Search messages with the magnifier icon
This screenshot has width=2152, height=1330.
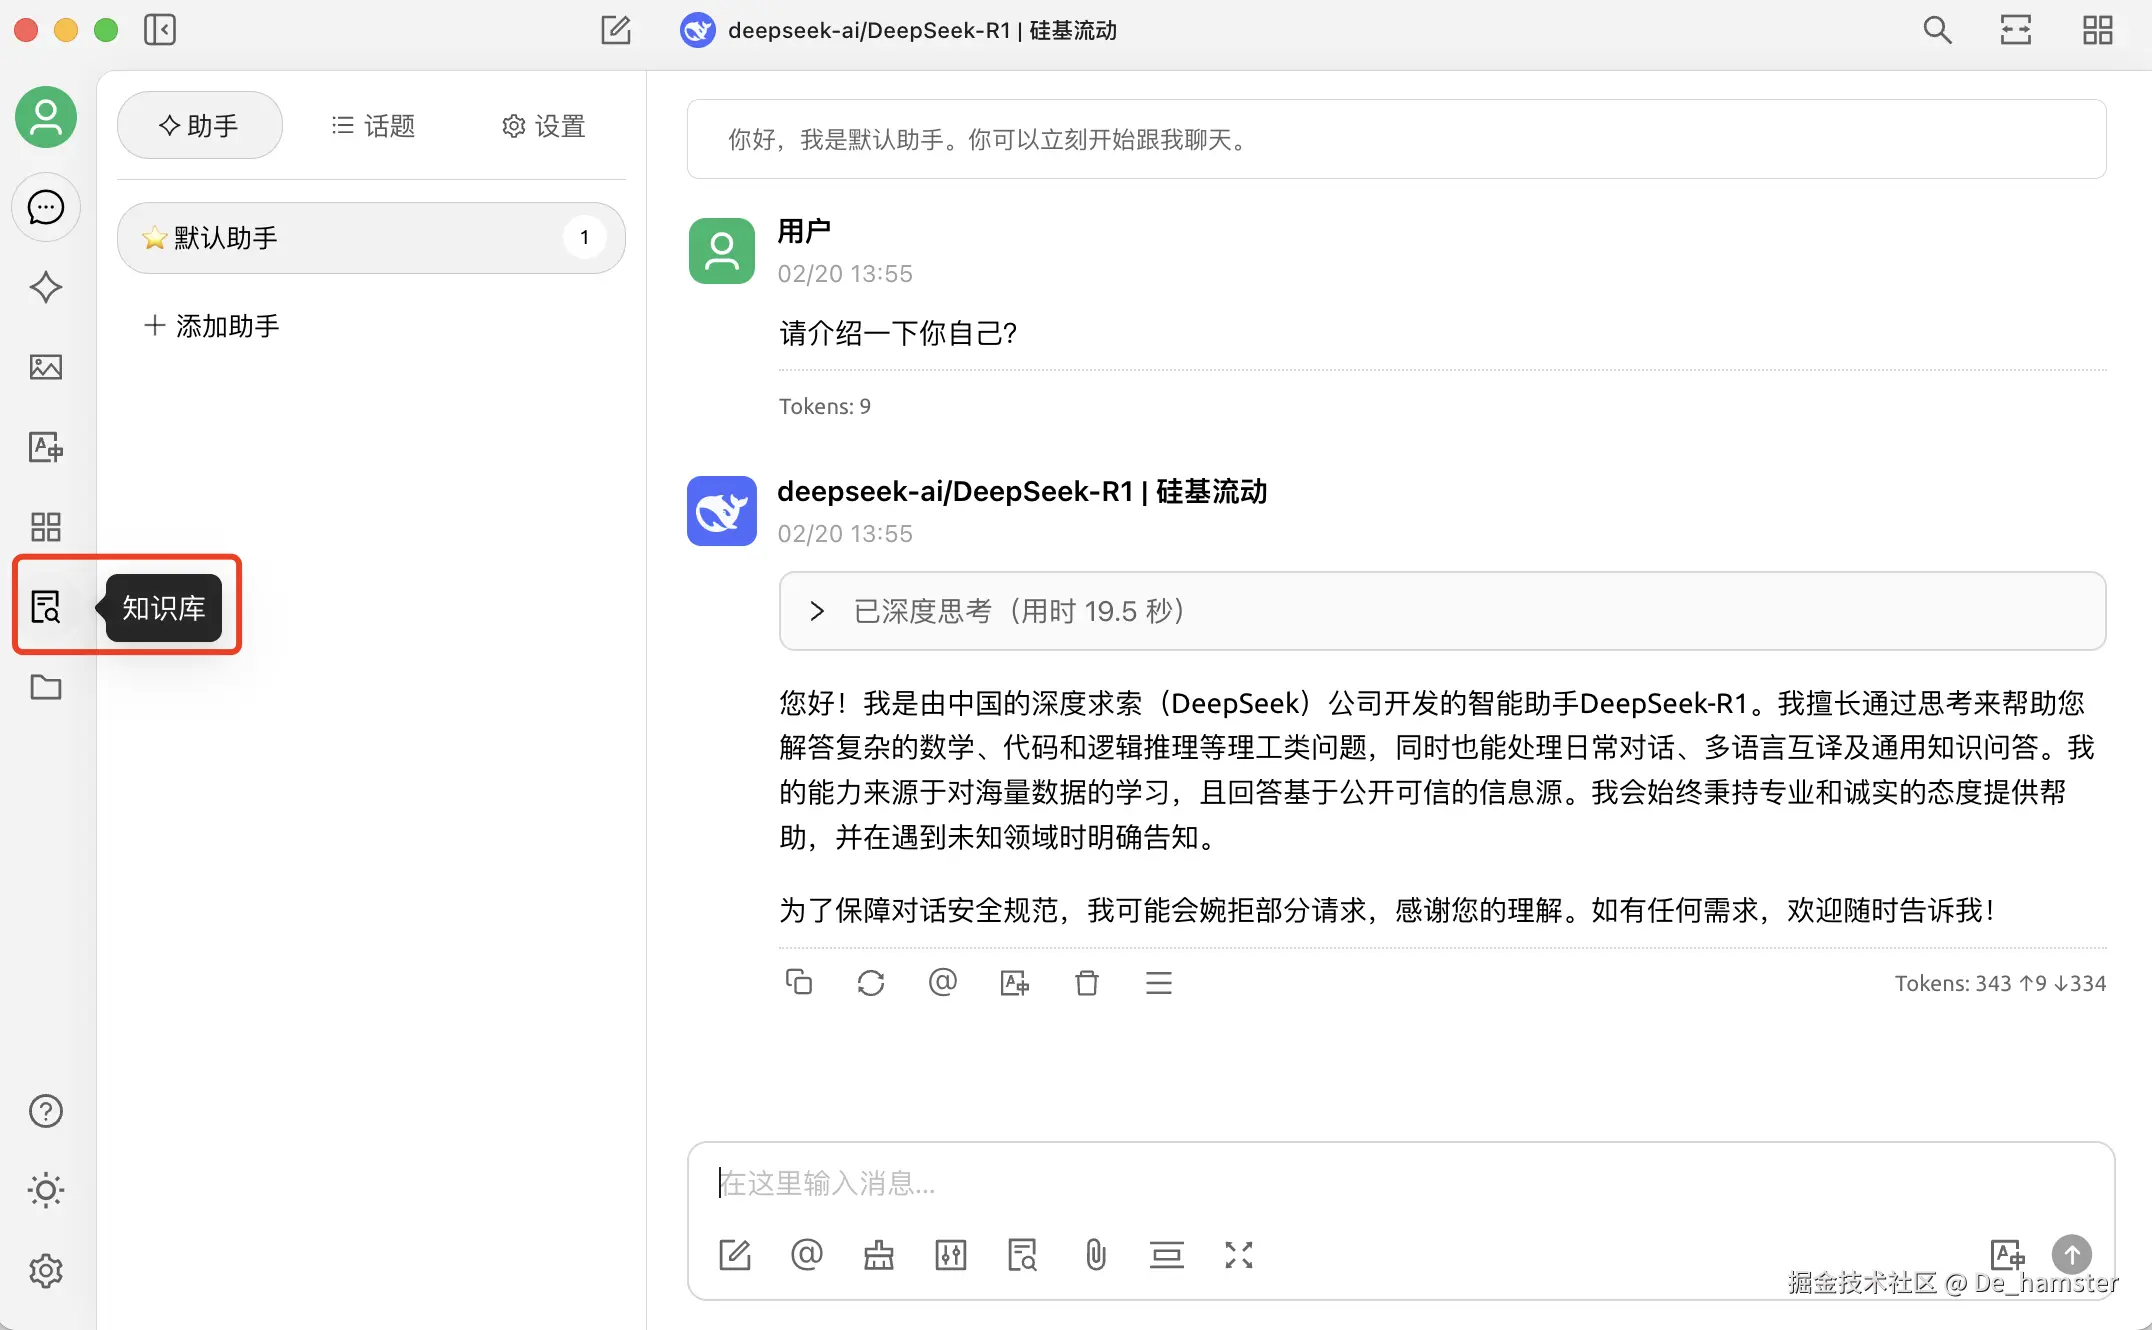pos(1937,30)
